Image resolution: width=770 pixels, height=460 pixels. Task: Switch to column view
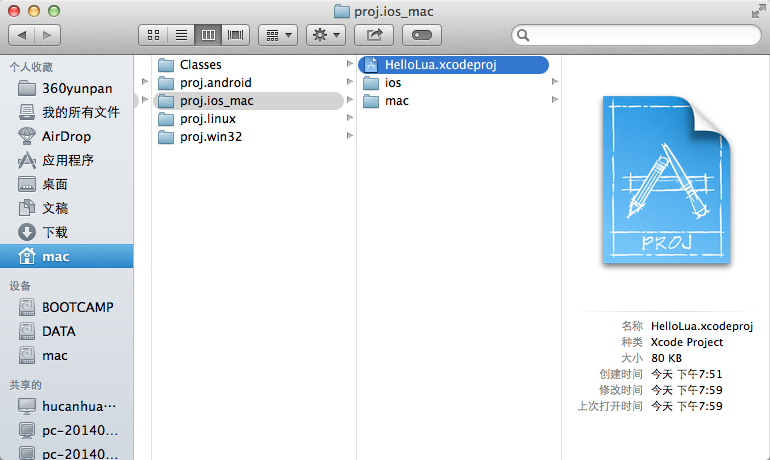point(208,35)
